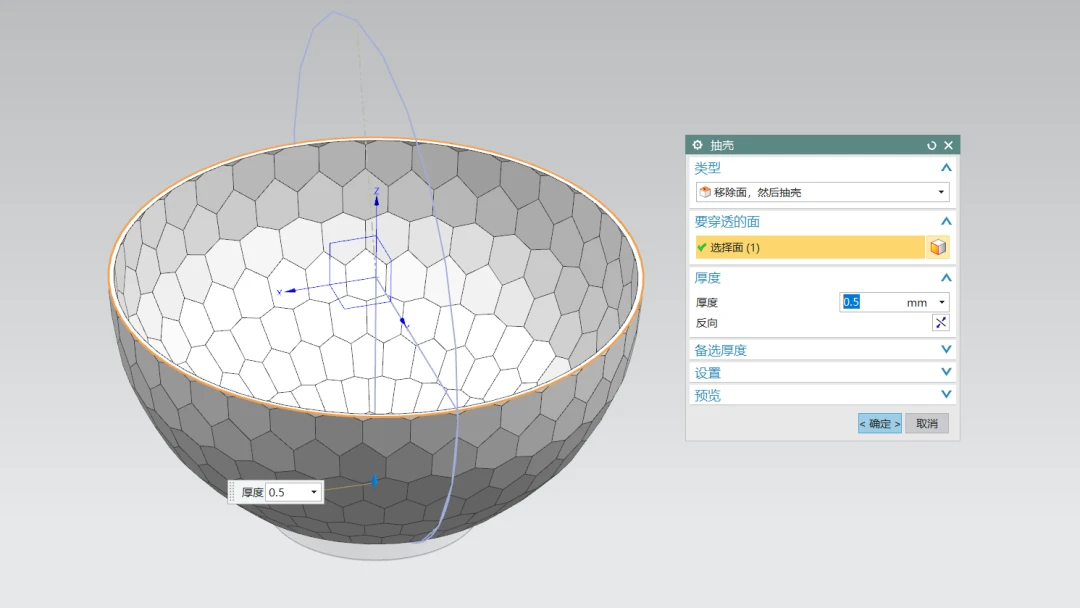Collapse the 厚度 section header
The height and width of the screenshot is (608, 1080).
[946, 278]
